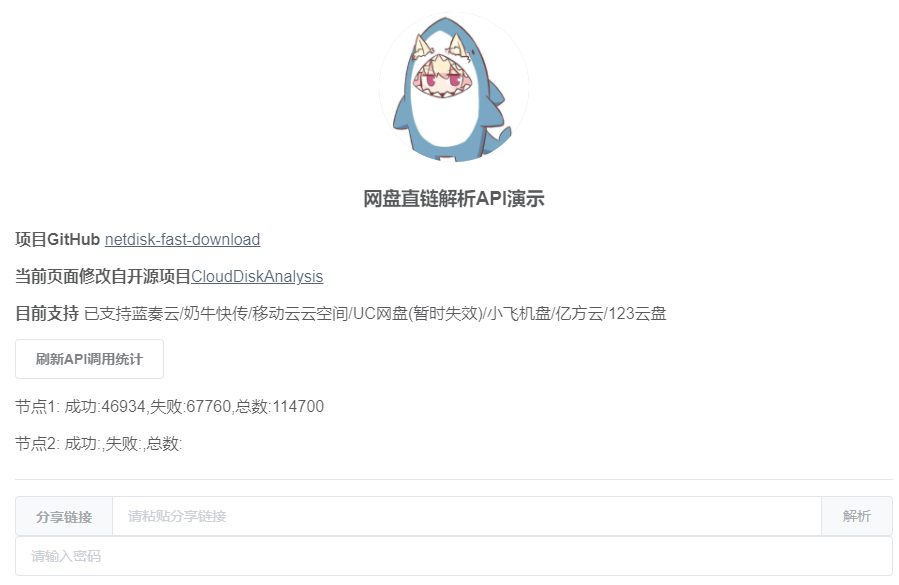Click the 成功 count 46934
The image size is (899, 585).
pyautogui.click(x=123, y=407)
